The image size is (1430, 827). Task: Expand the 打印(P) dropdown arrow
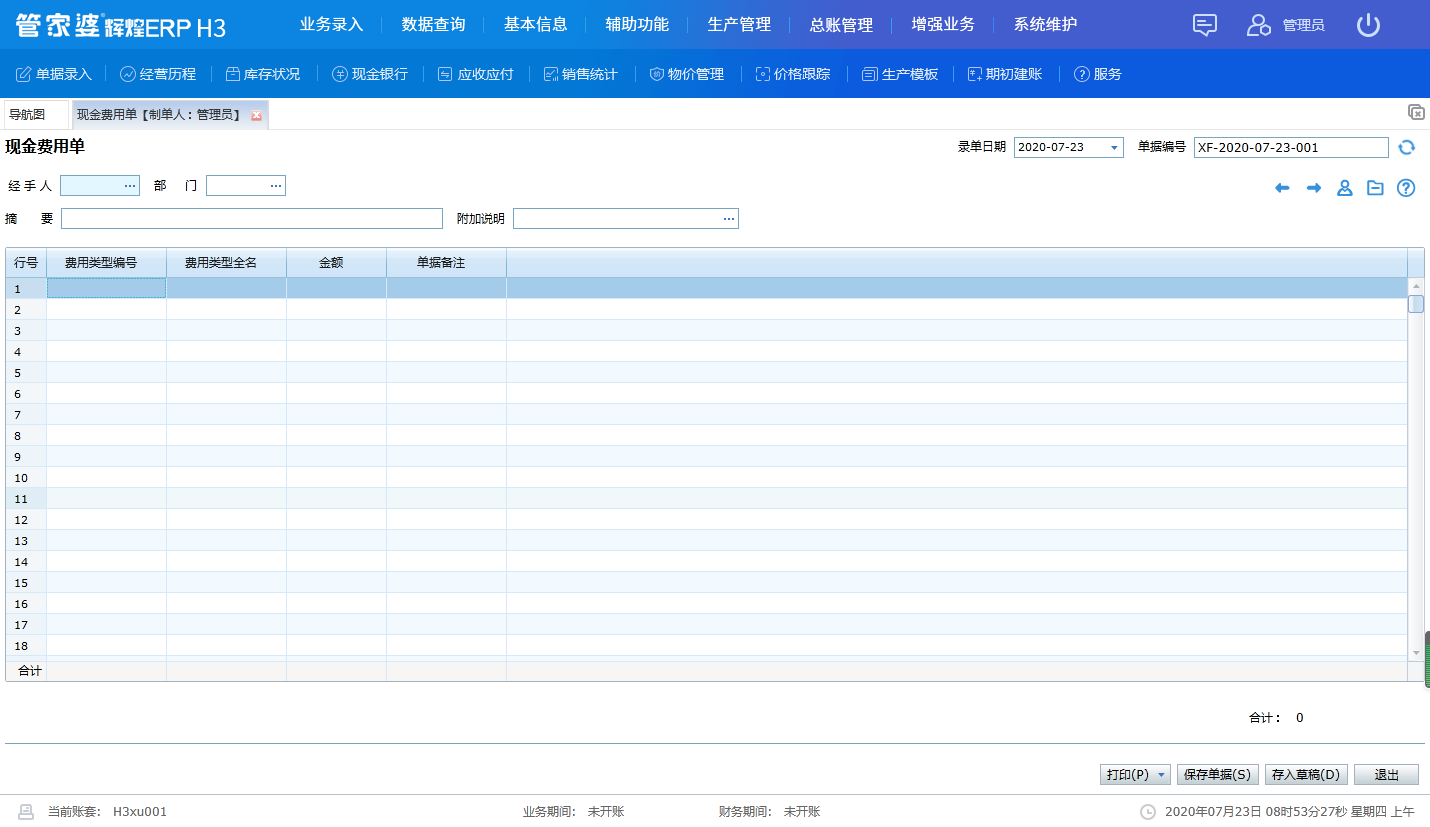1161,775
